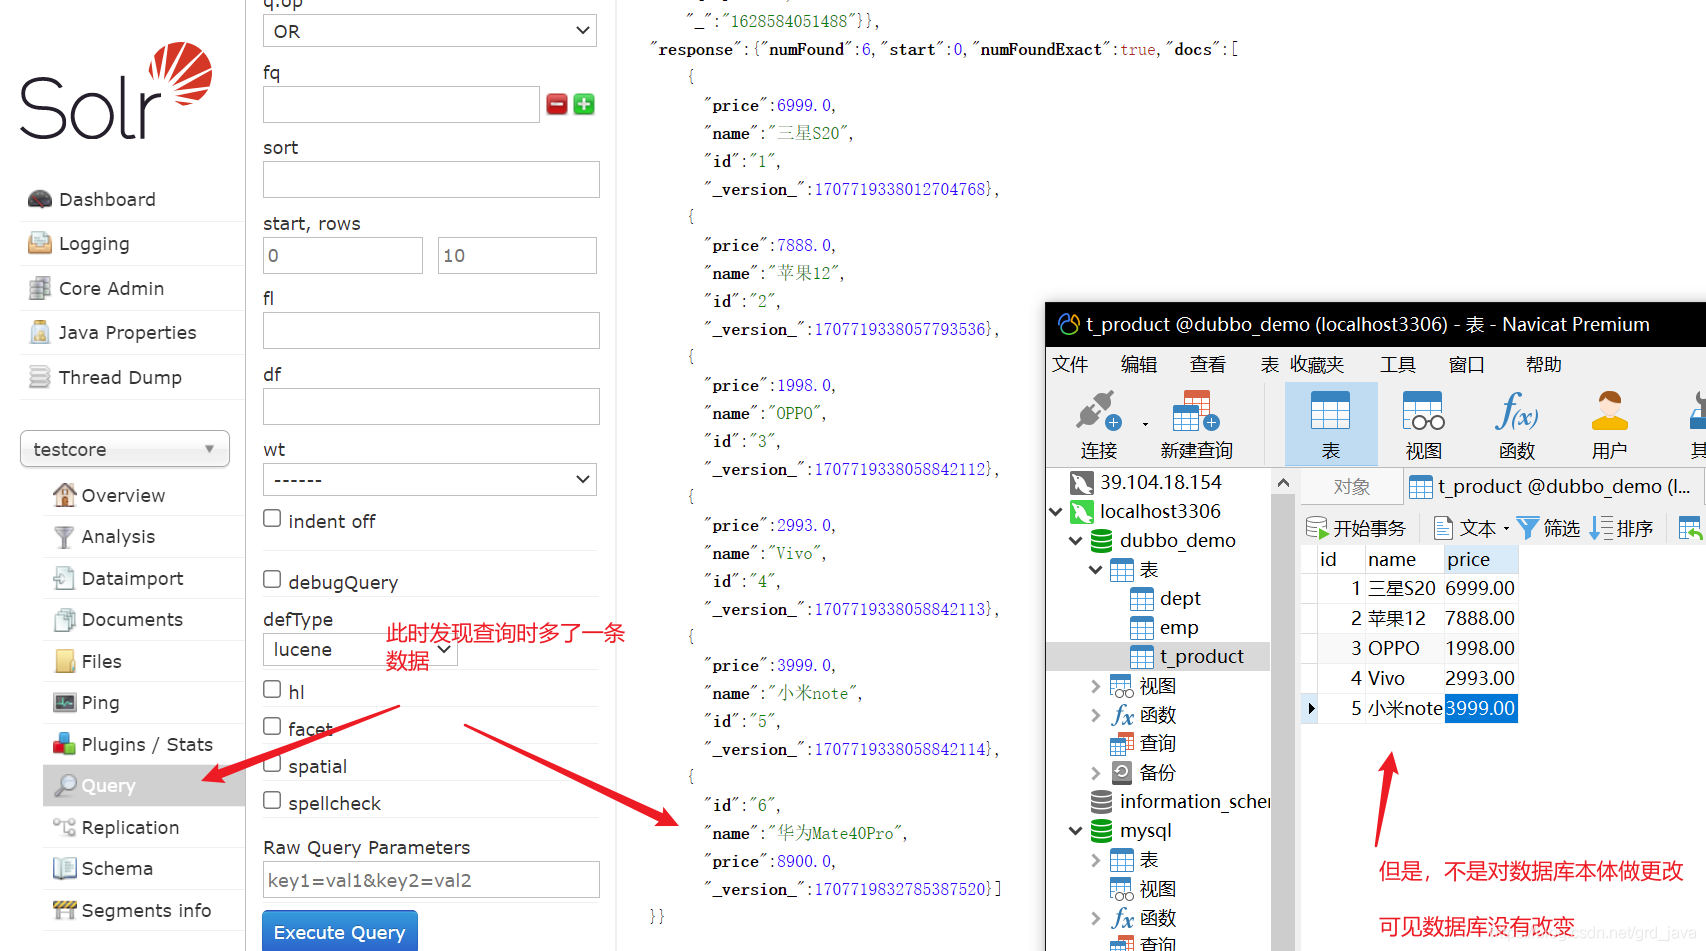The image size is (1706, 951).
Task: Click the Overview house icon
Action: tap(65, 495)
